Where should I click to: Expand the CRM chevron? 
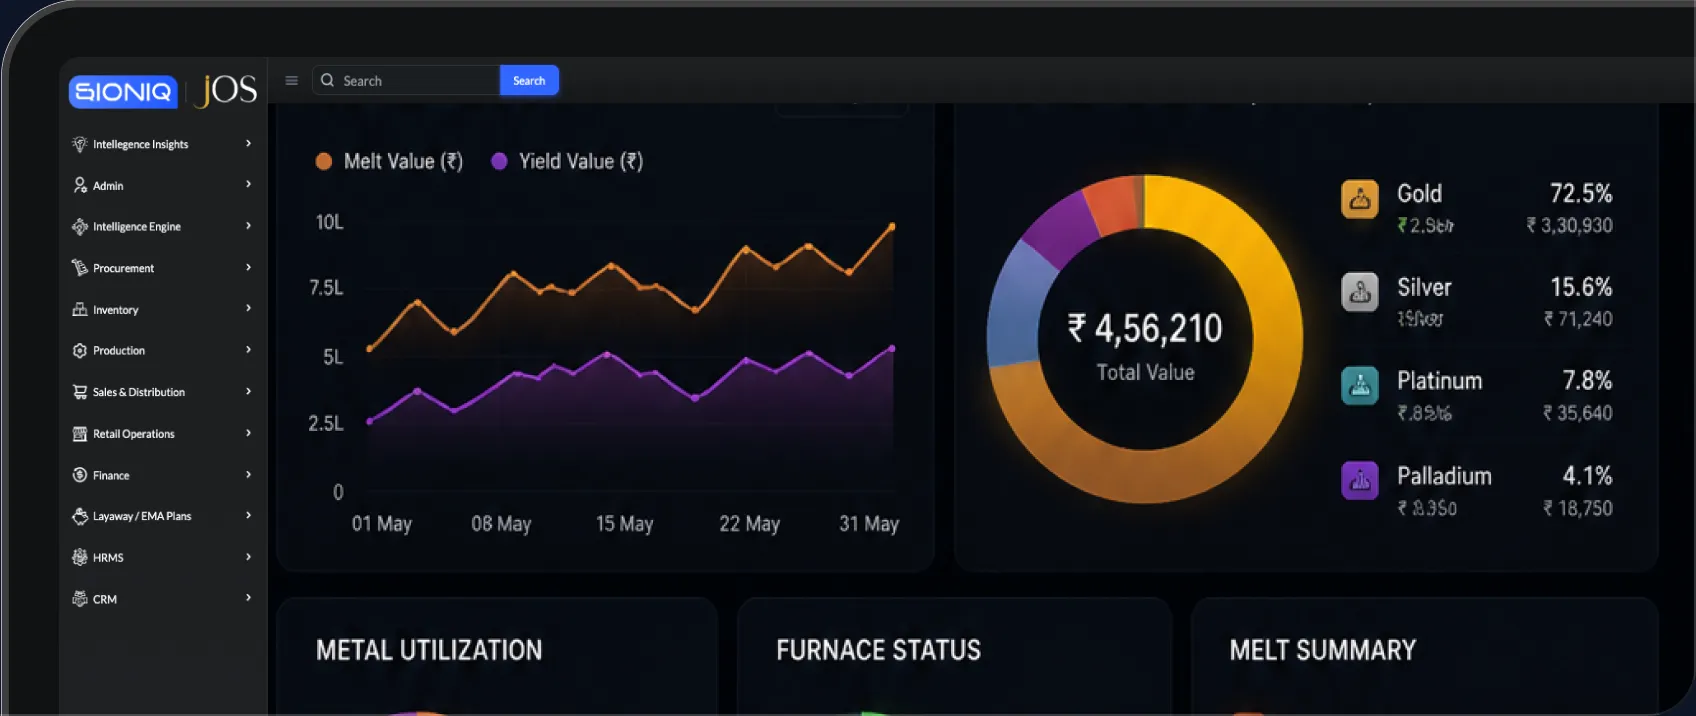pos(248,598)
